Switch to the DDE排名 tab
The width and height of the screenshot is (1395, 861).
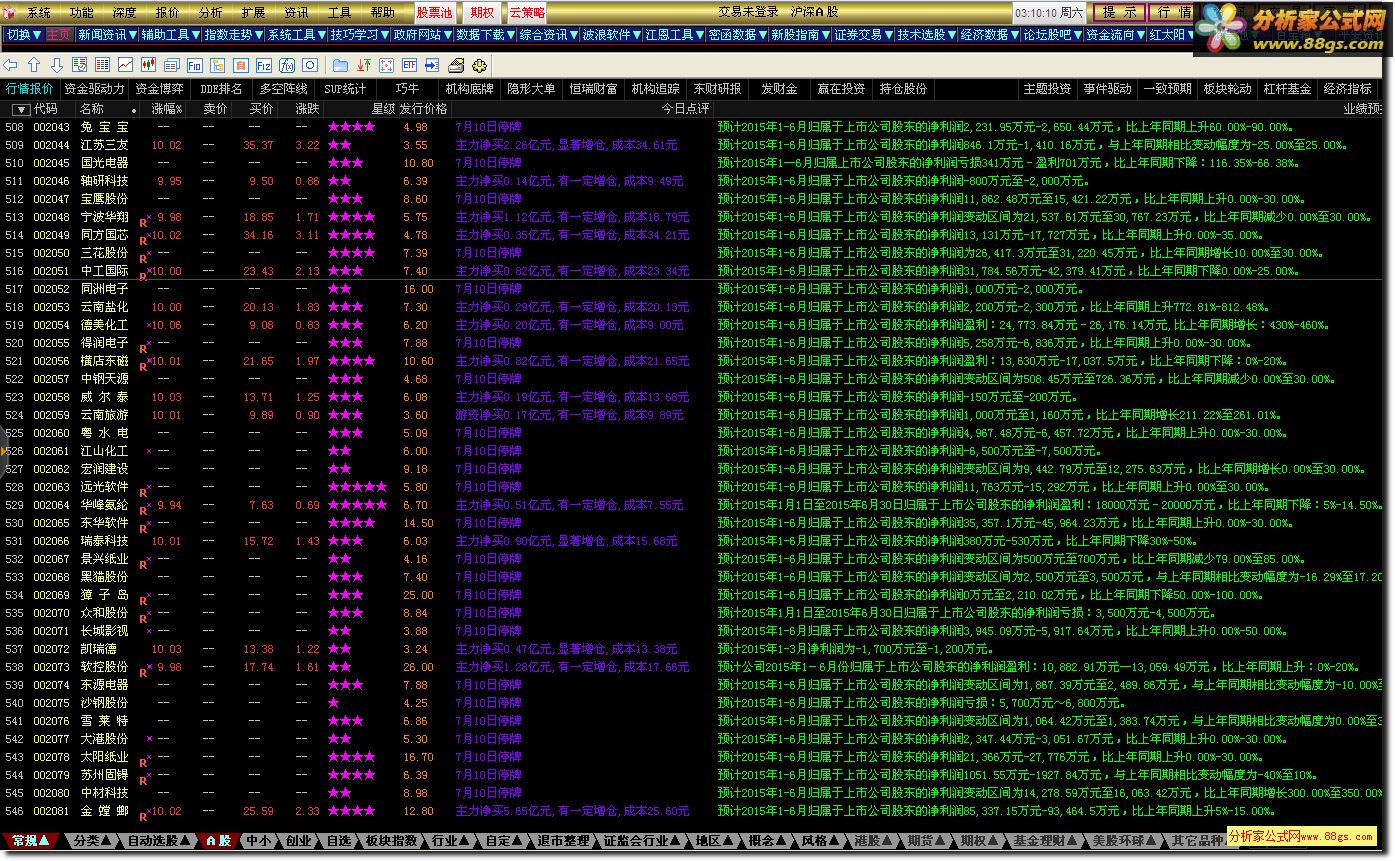tap(221, 89)
